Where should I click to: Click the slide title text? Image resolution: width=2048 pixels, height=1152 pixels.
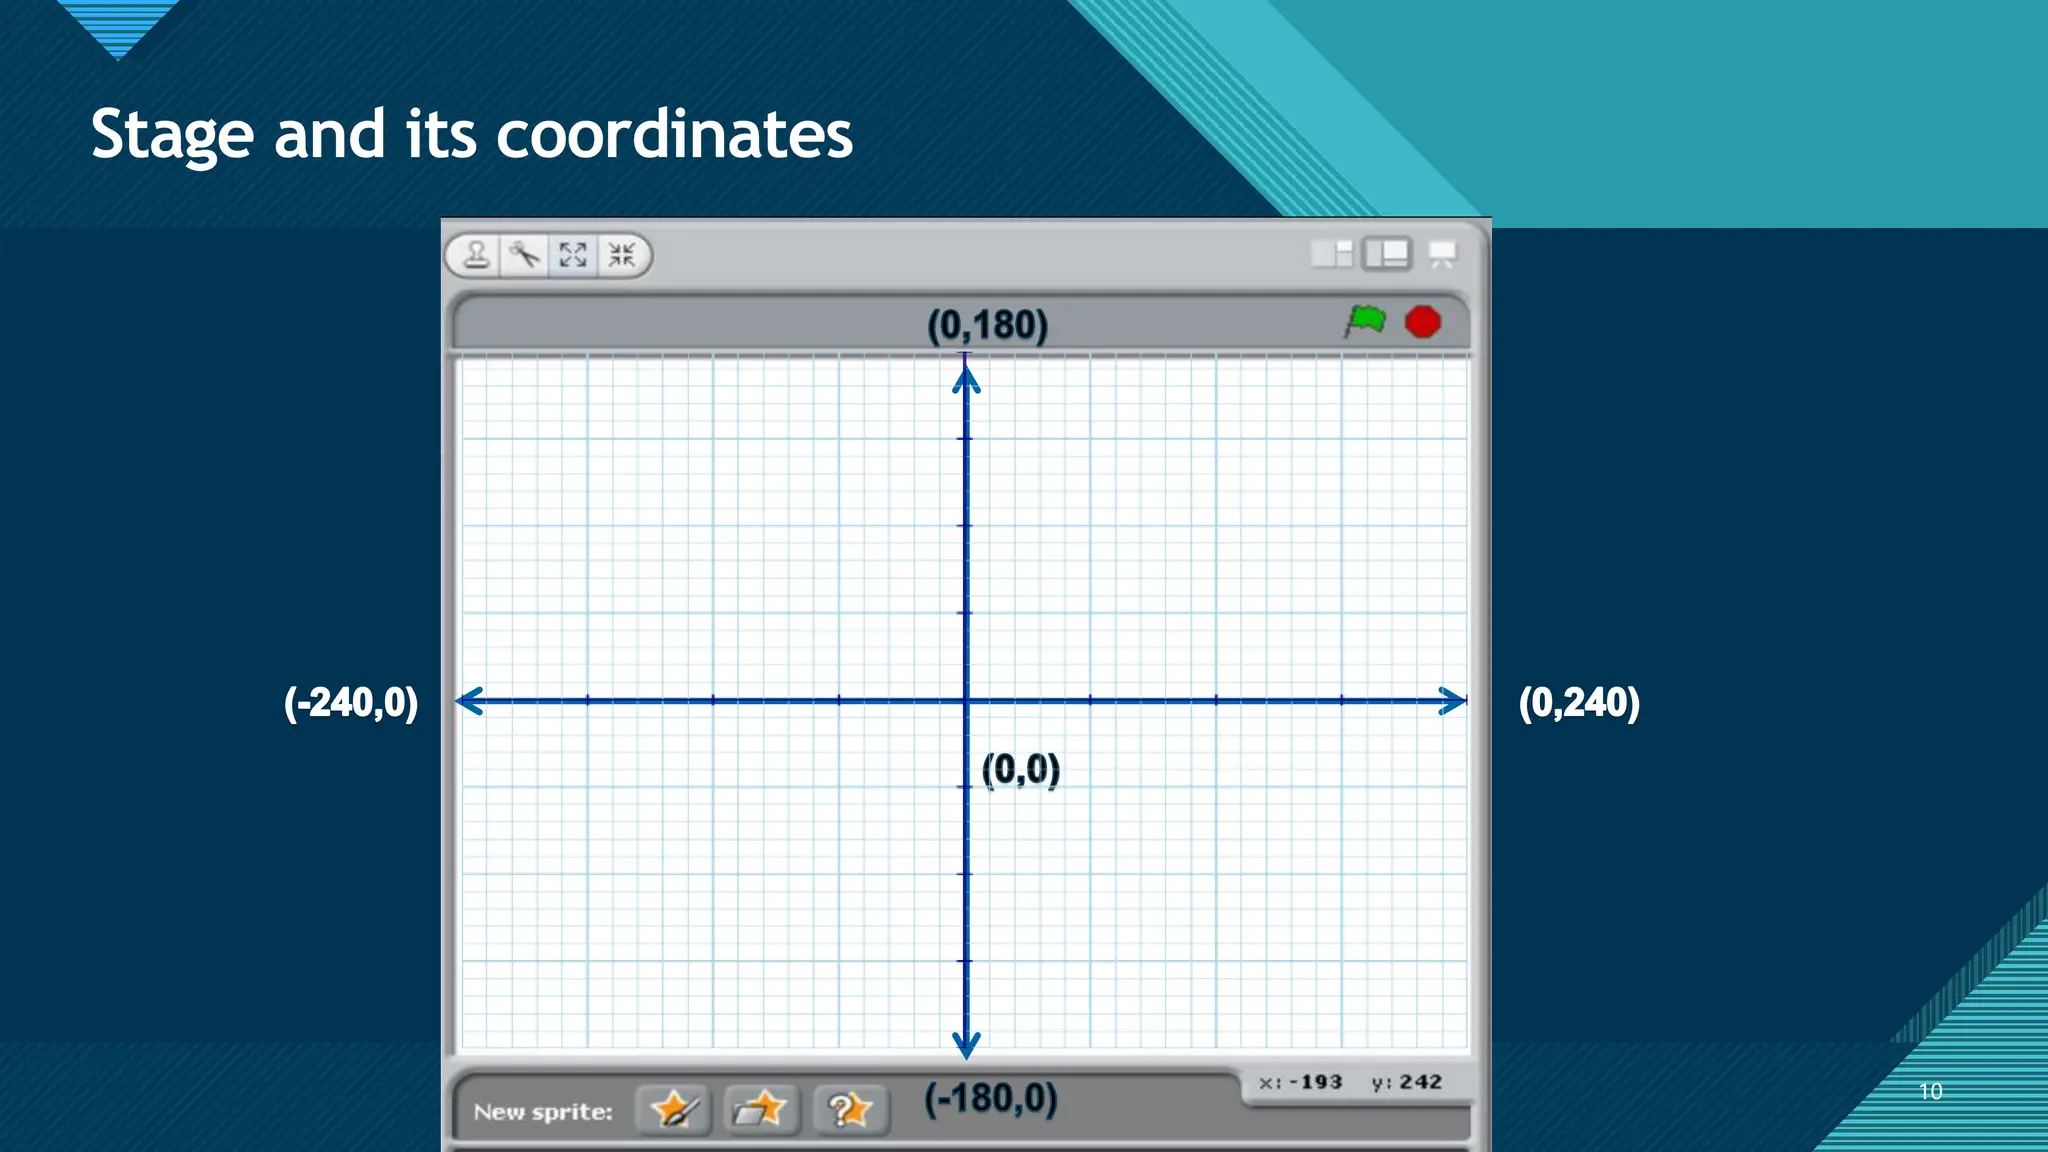[471, 135]
